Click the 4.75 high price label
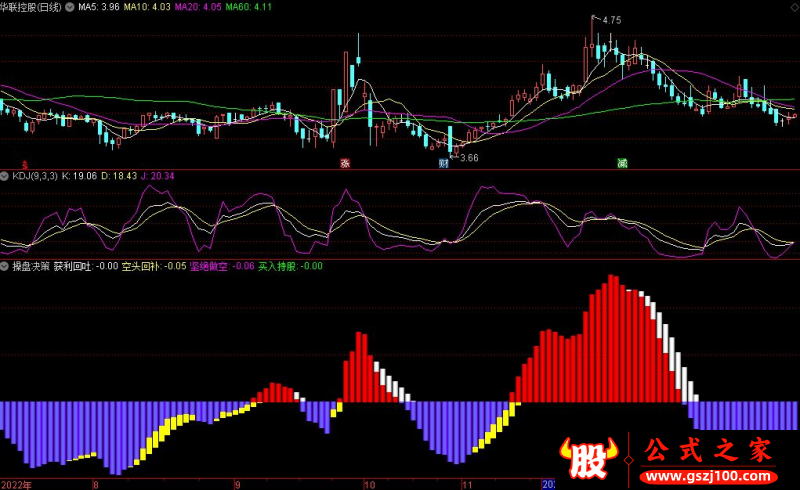Screen dimensions: 800x490 pyautogui.click(x=612, y=20)
